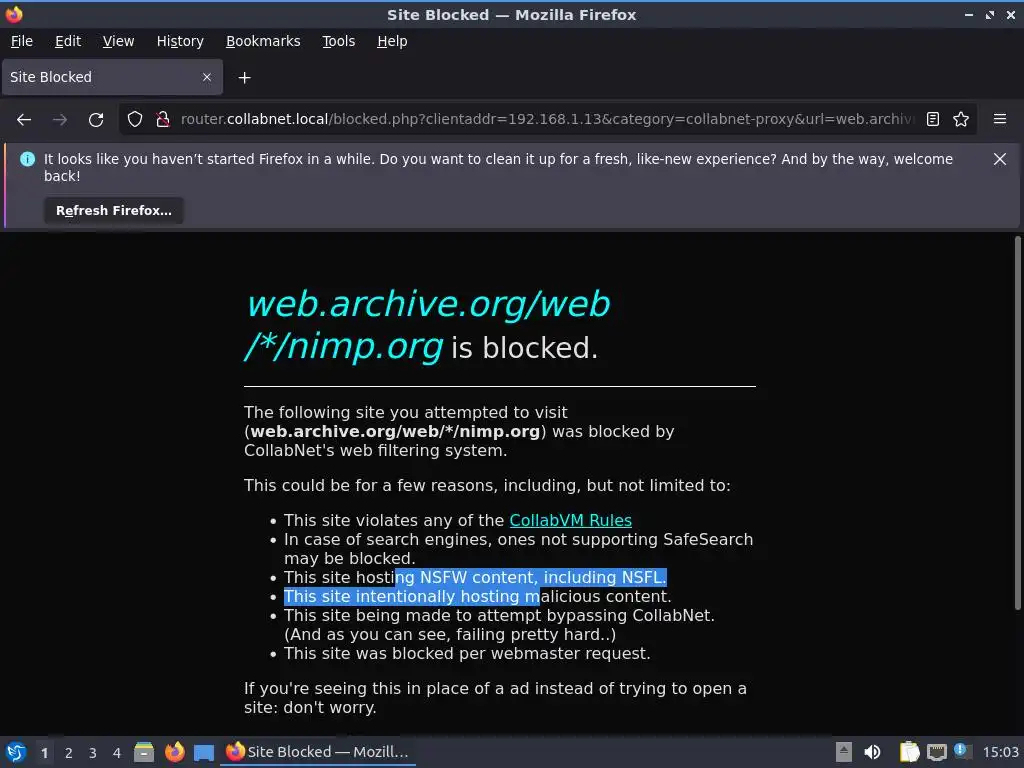Image resolution: width=1024 pixels, height=768 pixels.
Task: Click text 'This site being made to attempt bypassing CollabNet.'
Action: click(499, 616)
